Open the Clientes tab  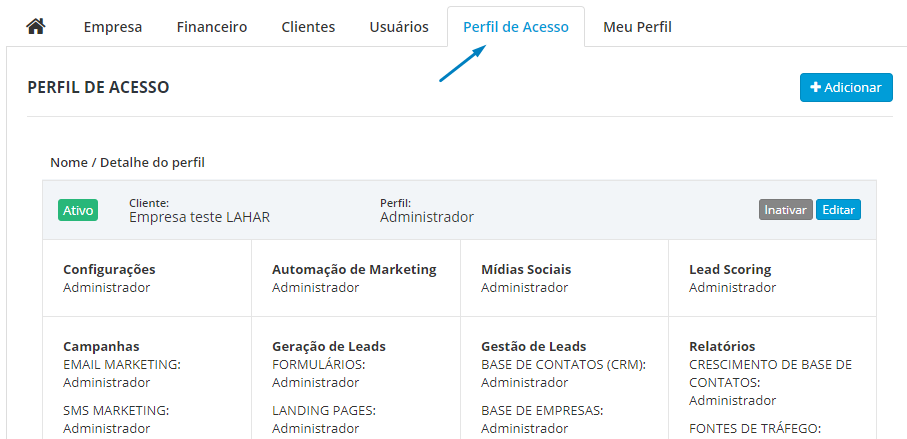pos(308,27)
